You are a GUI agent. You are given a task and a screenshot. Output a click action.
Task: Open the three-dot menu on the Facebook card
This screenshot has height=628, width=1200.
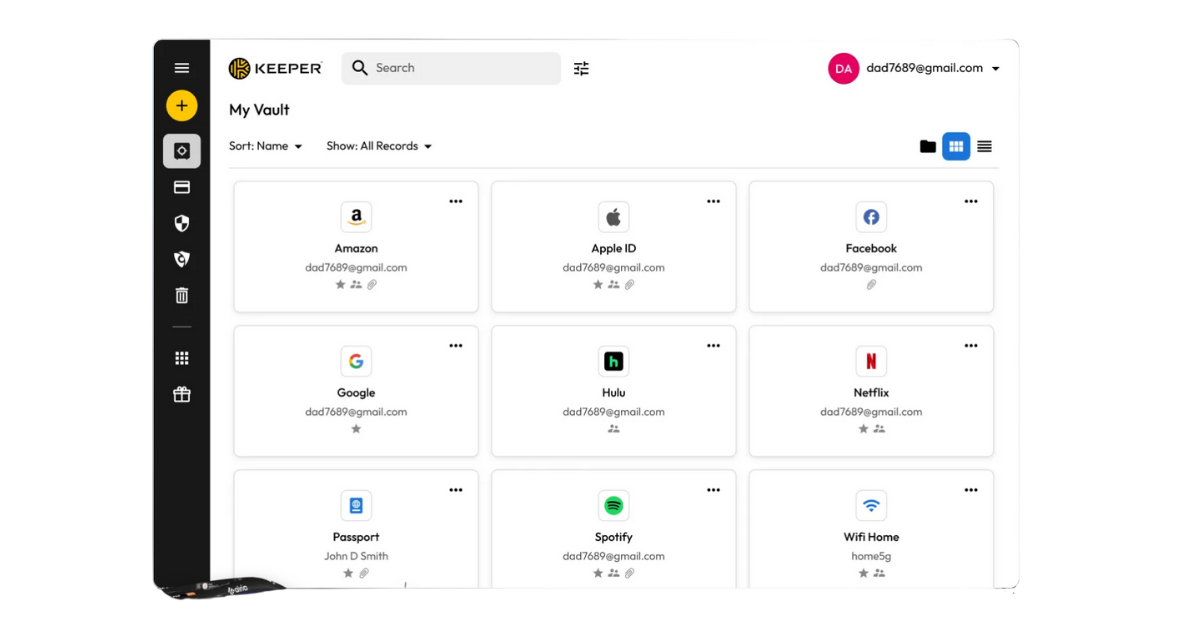(971, 201)
